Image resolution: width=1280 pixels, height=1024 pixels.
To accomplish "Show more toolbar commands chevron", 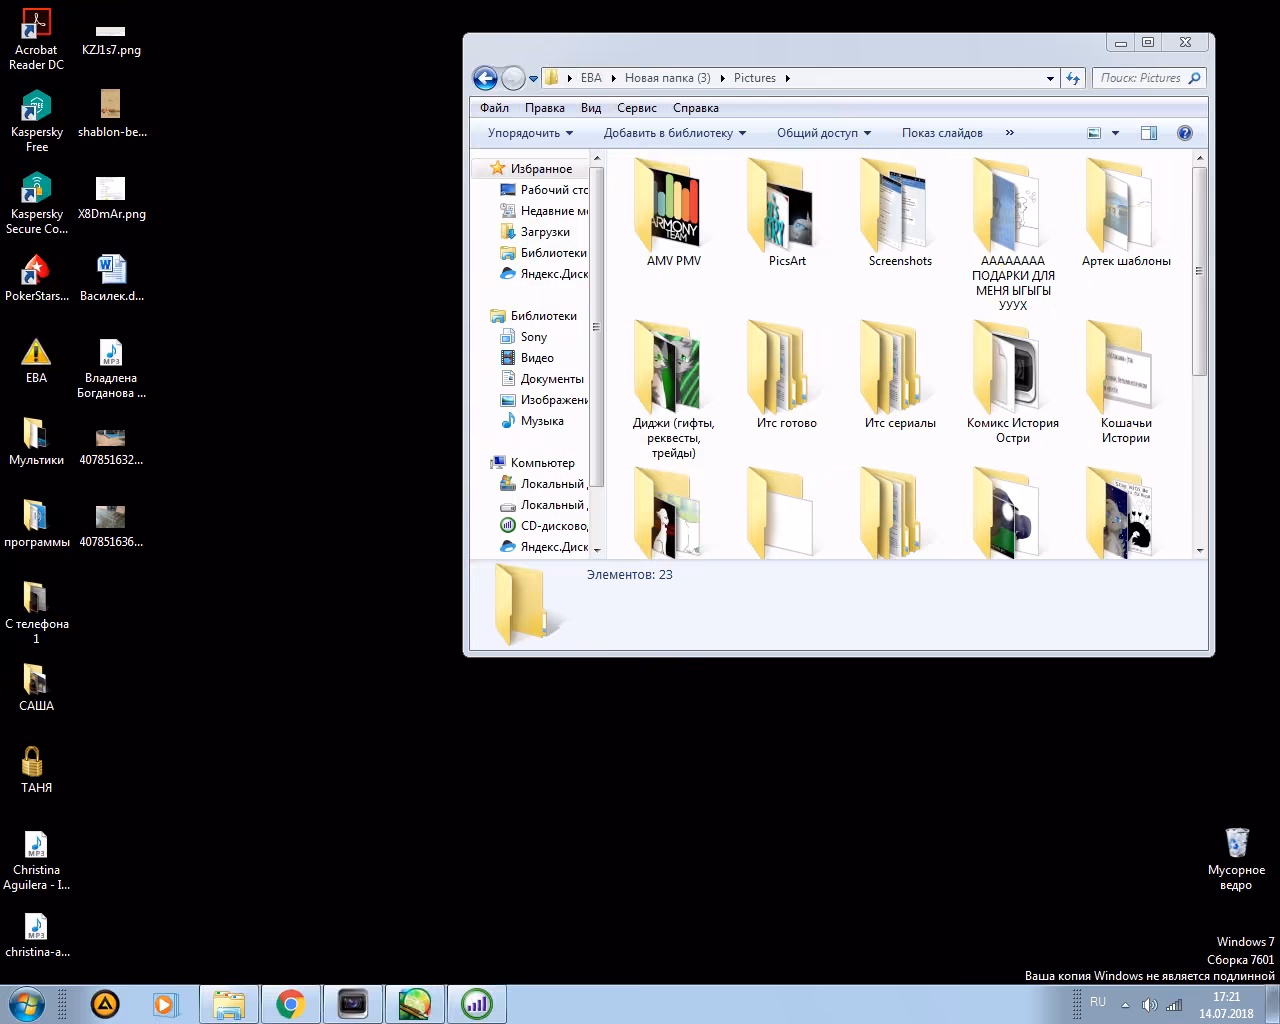I will (x=1009, y=133).
